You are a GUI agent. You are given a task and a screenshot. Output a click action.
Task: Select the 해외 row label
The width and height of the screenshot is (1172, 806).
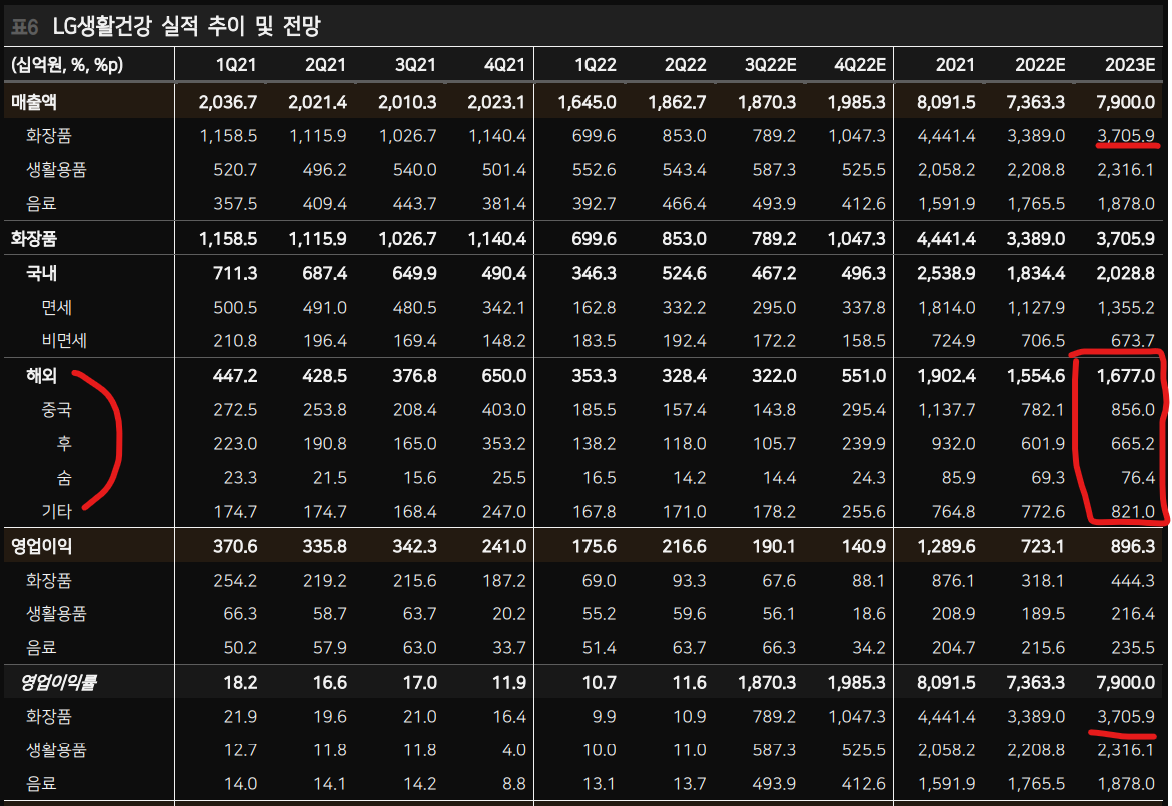tap(41, 375)
